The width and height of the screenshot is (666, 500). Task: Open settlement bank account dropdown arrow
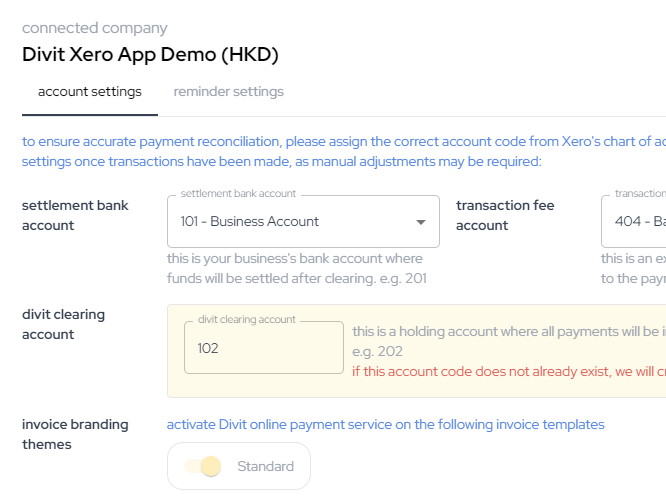pyautogui.click(x=420, y=222)
